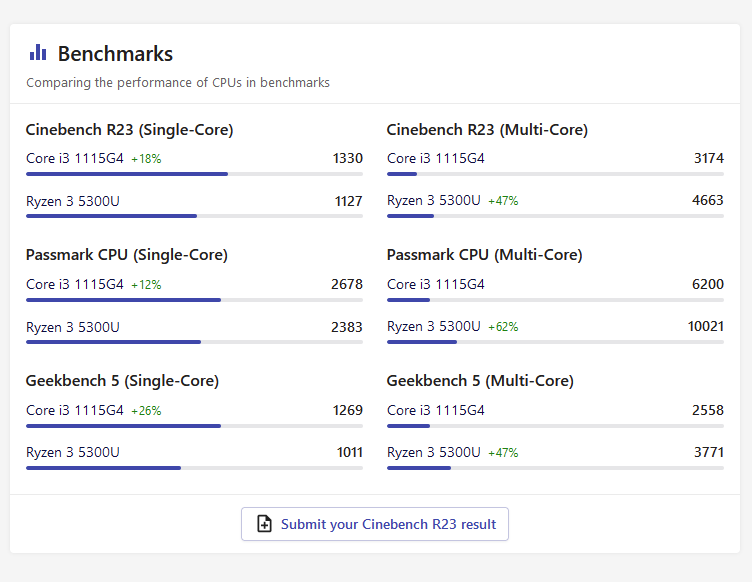
Task: Click Core i3 1115G4 under Cinebench R23 Single-Core
Action: click(75, 158)
